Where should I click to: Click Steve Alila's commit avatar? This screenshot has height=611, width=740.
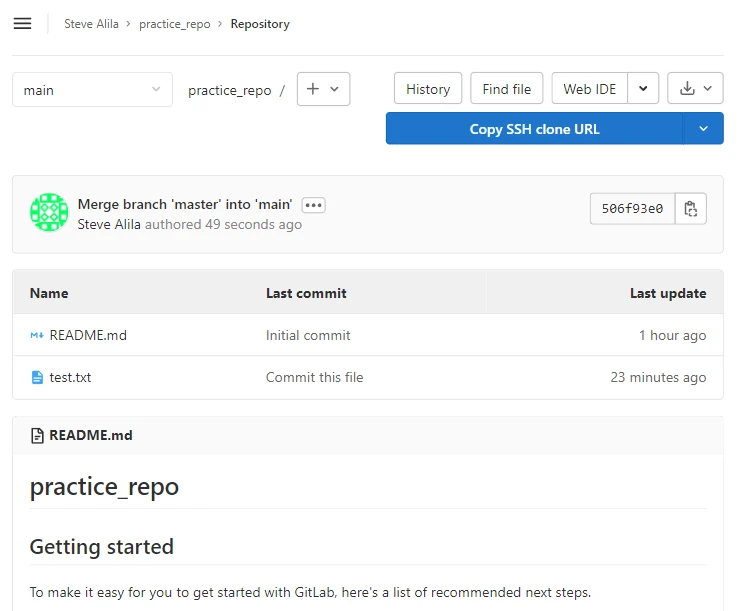click(49, 213)
